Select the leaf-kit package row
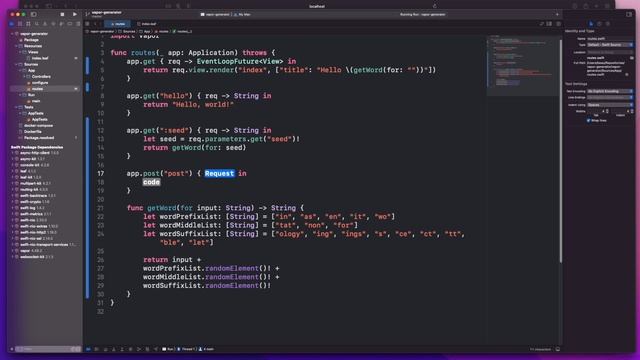 [x=45, y=178]
